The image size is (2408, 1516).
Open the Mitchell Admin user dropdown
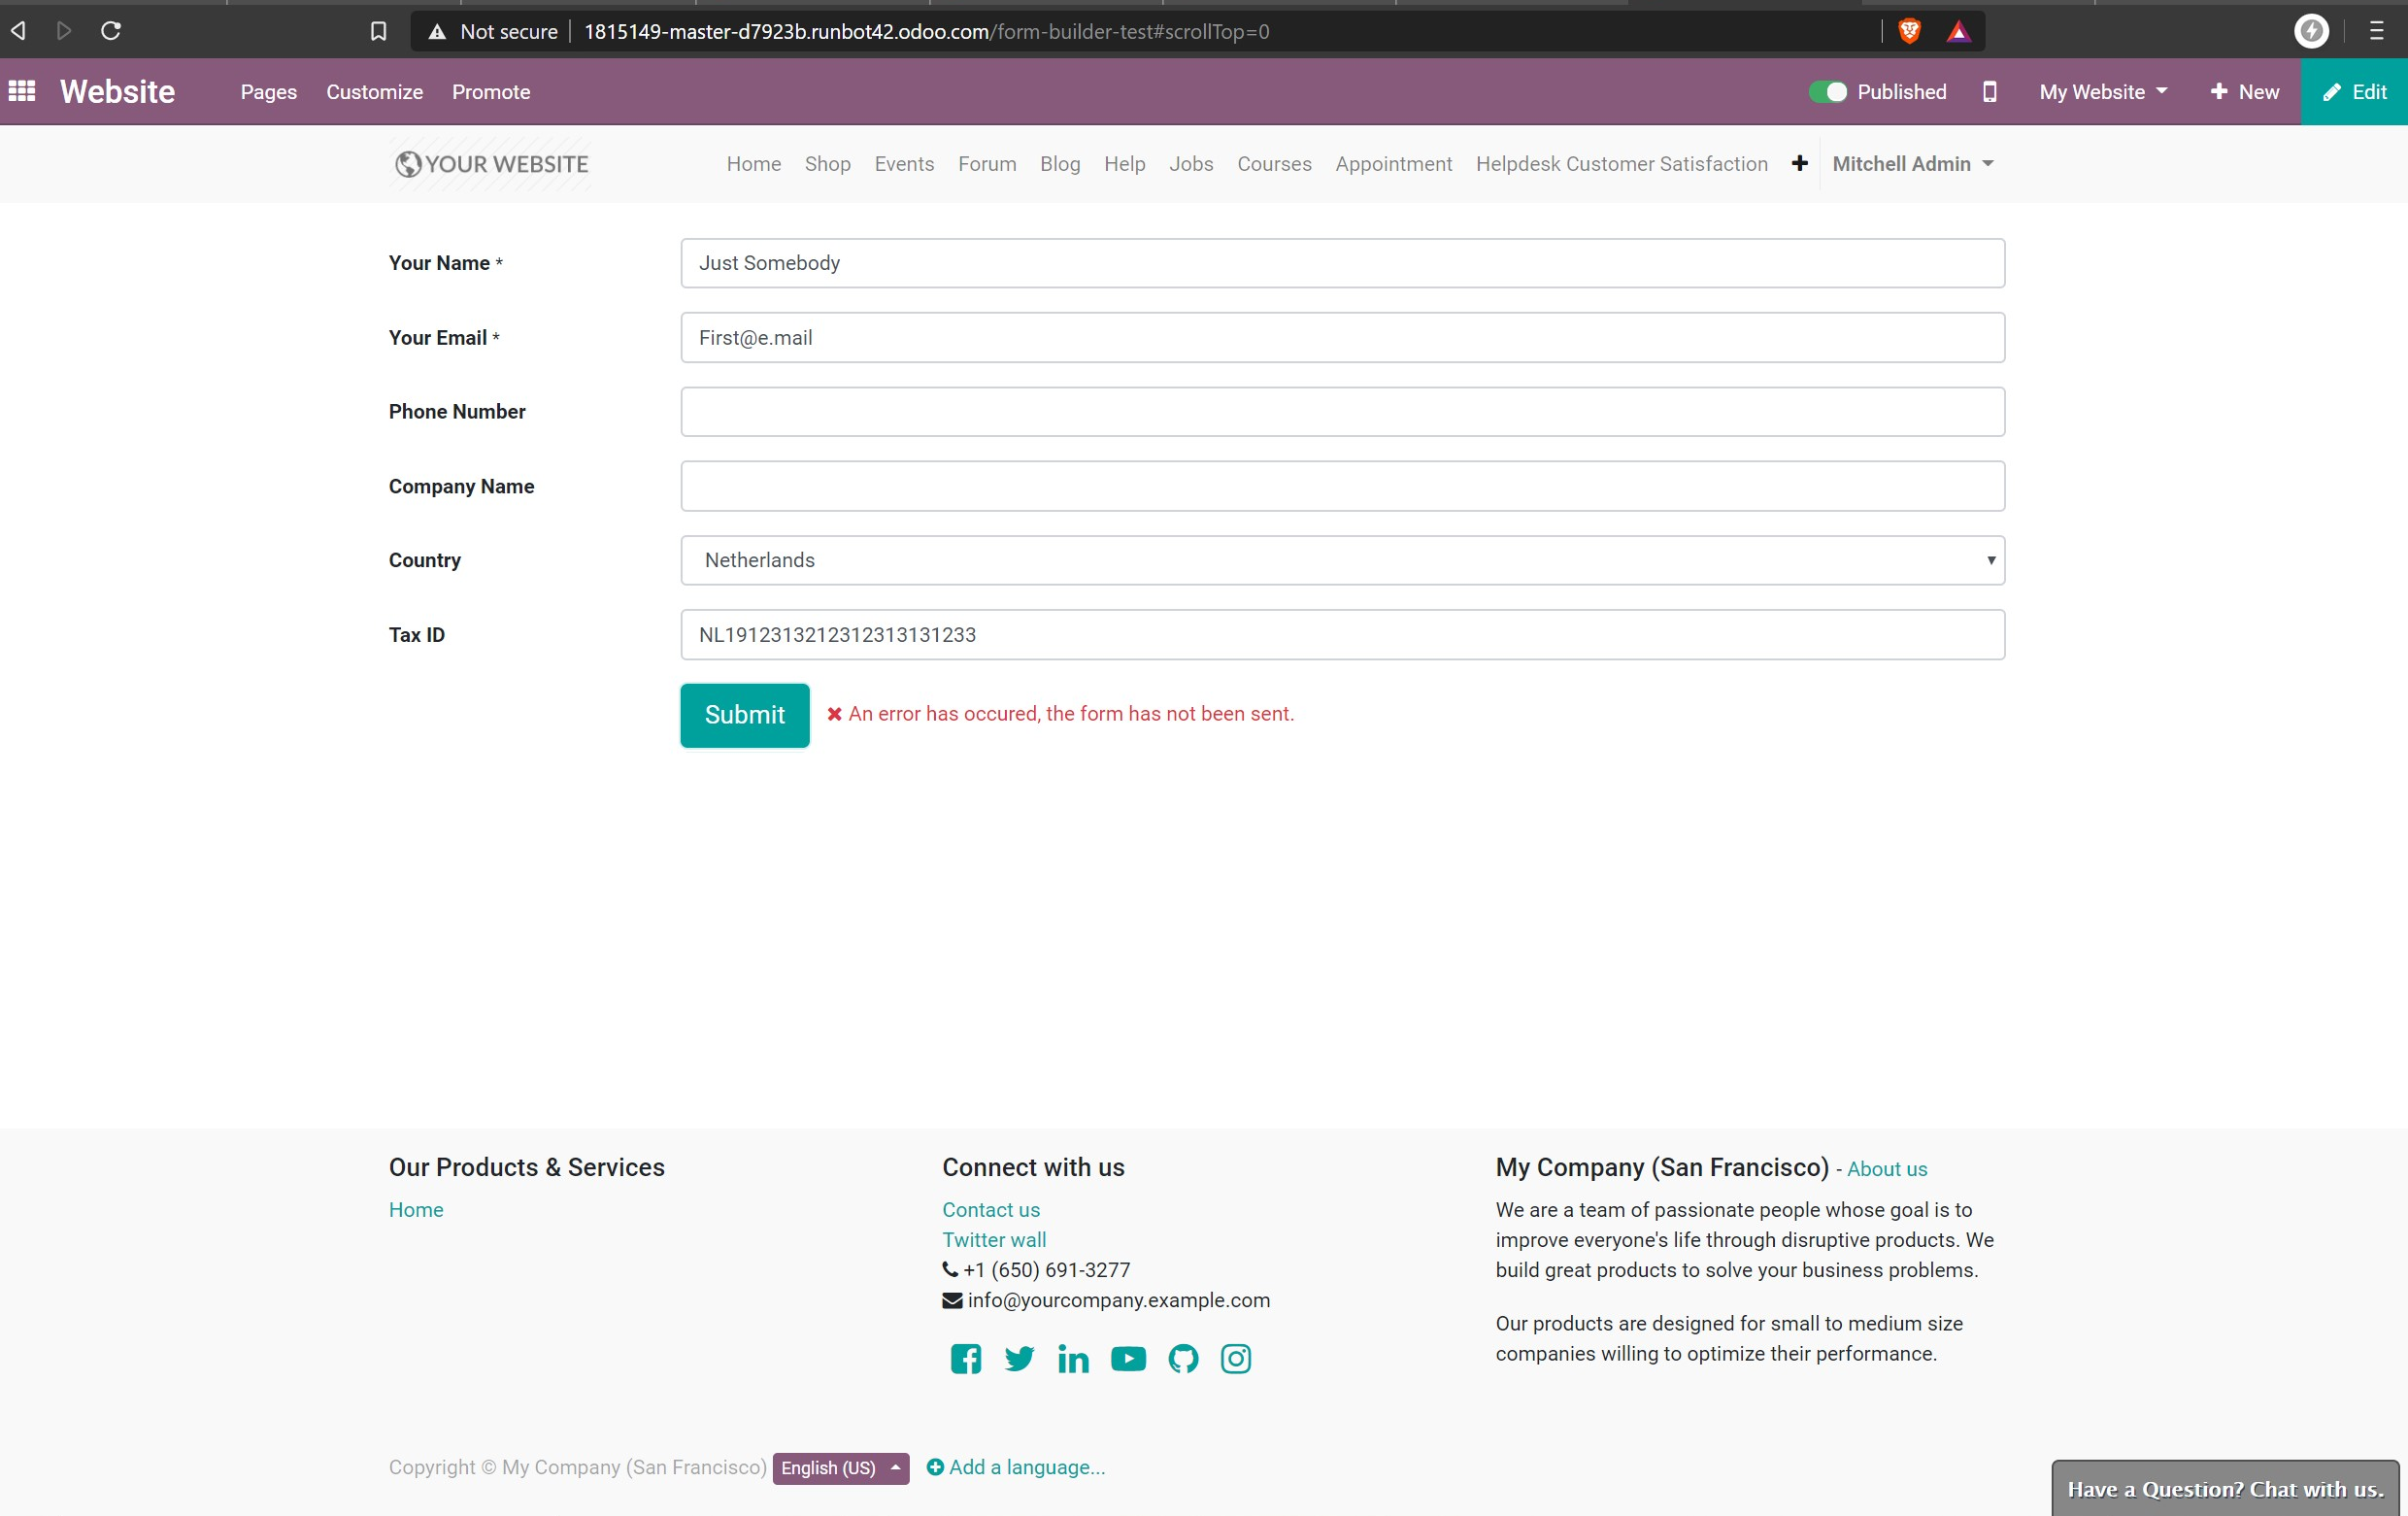point(1912,163)
